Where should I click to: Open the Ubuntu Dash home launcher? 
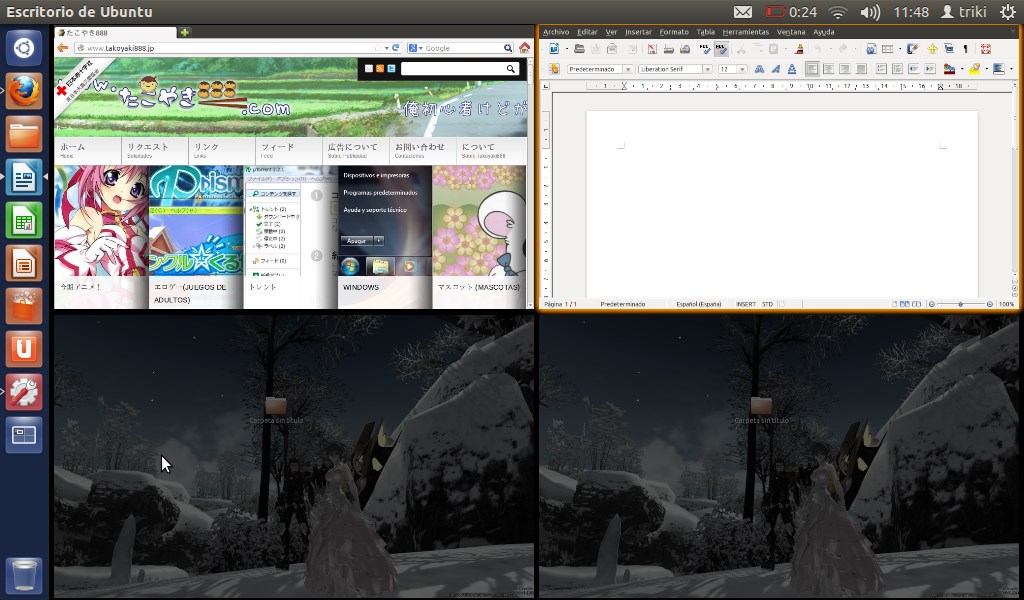24,48
